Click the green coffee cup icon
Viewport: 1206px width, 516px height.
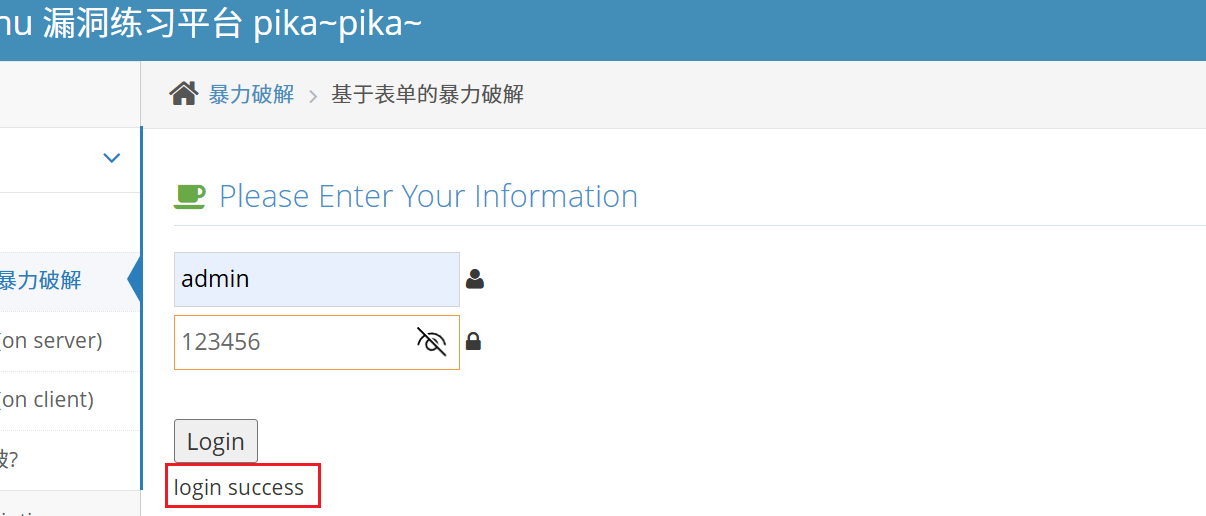click(190, 196)
